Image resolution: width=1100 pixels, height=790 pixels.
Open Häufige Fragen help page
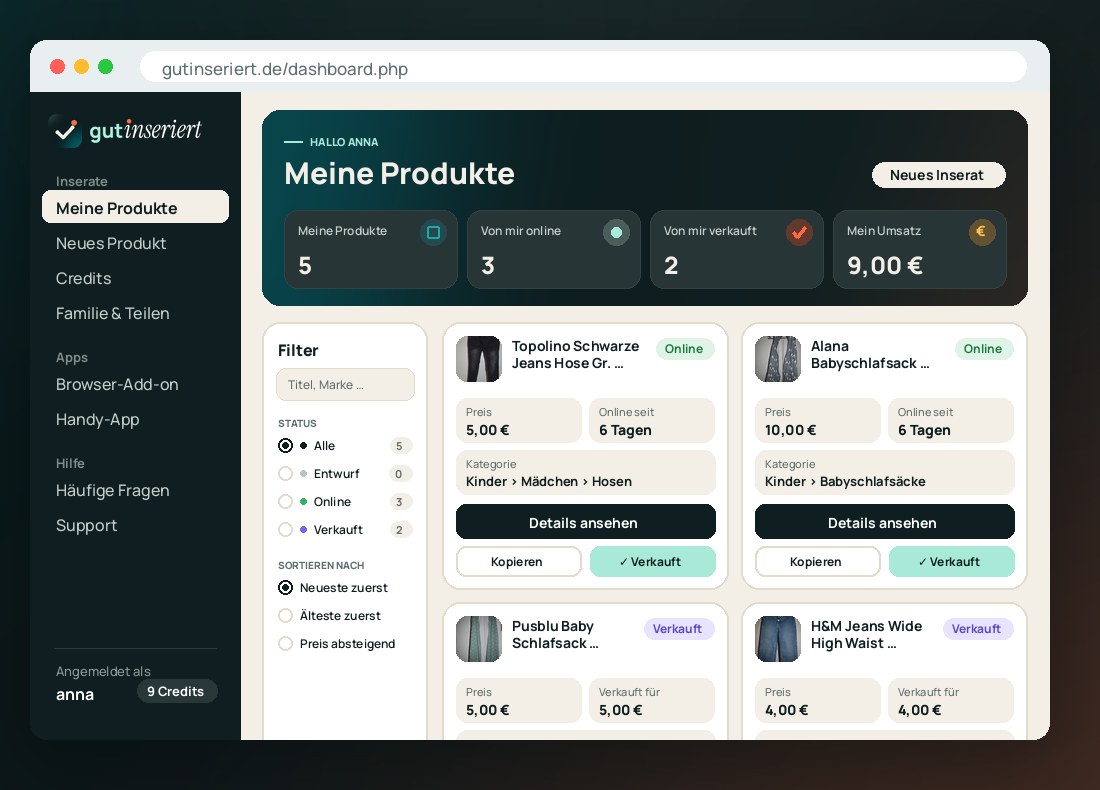[112, 490]
